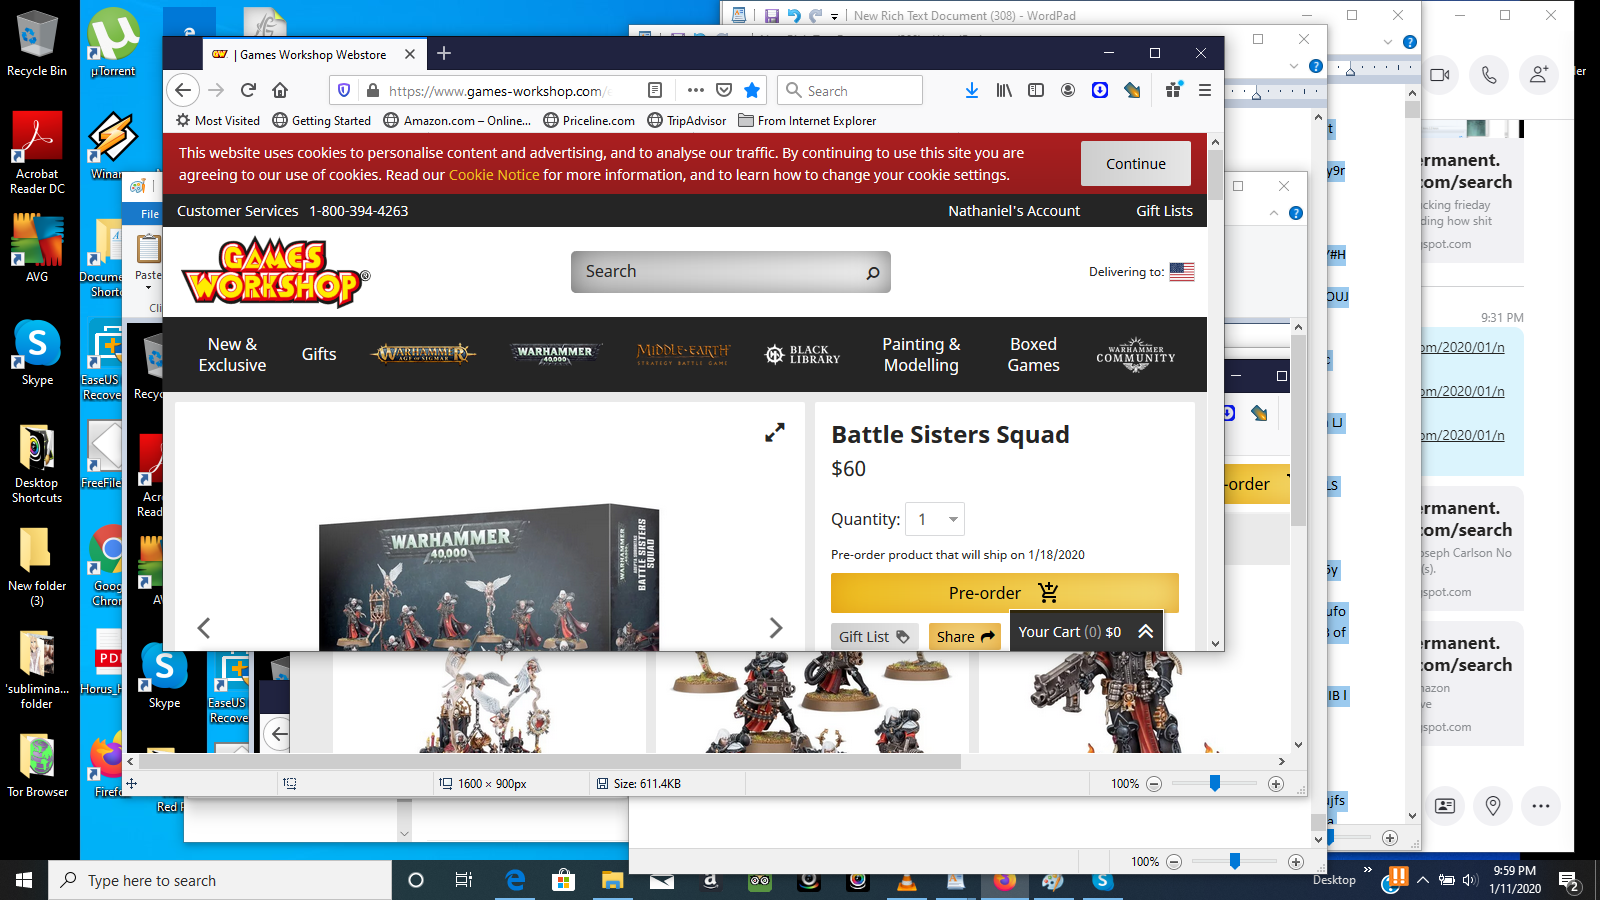This screenshot has height=900, width=1600.
Task: Show the next product image
Action: [x=776, y=628]
